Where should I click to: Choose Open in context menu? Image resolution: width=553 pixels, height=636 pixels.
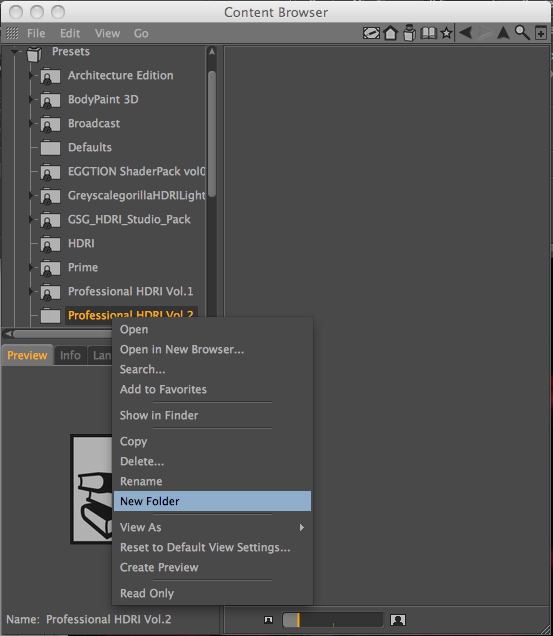[212, 329]
